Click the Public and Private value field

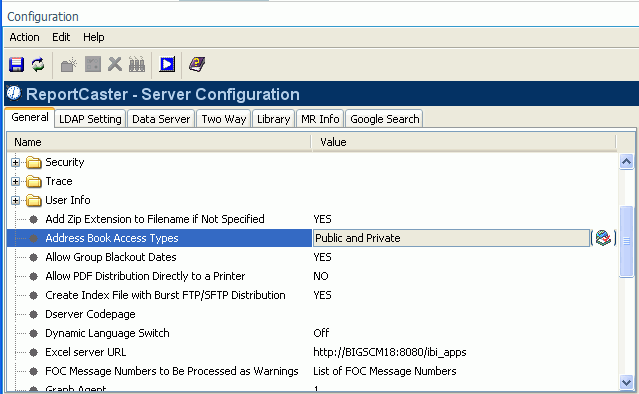tap(452, 238)
